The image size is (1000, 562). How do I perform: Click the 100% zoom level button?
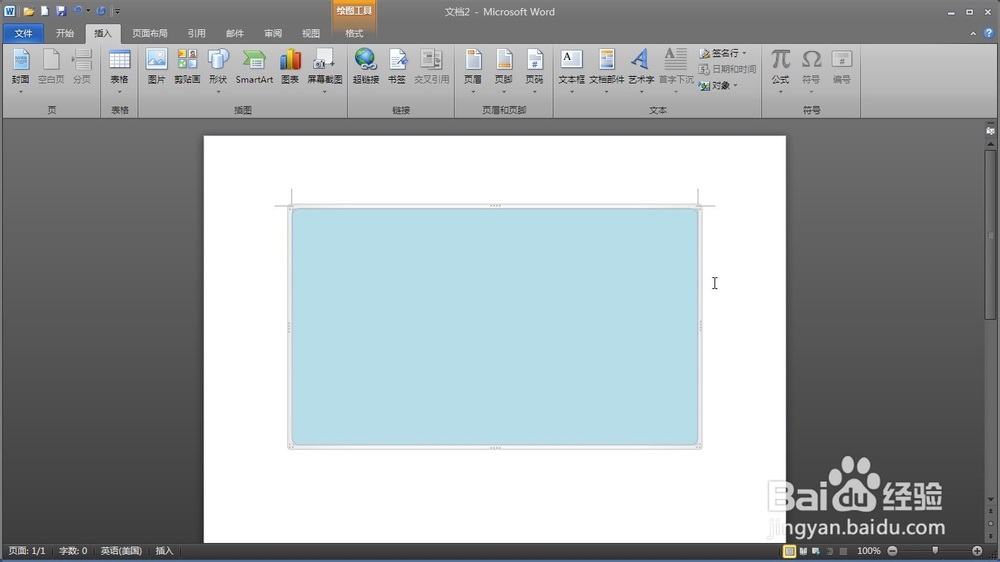(x=869, y=551)
